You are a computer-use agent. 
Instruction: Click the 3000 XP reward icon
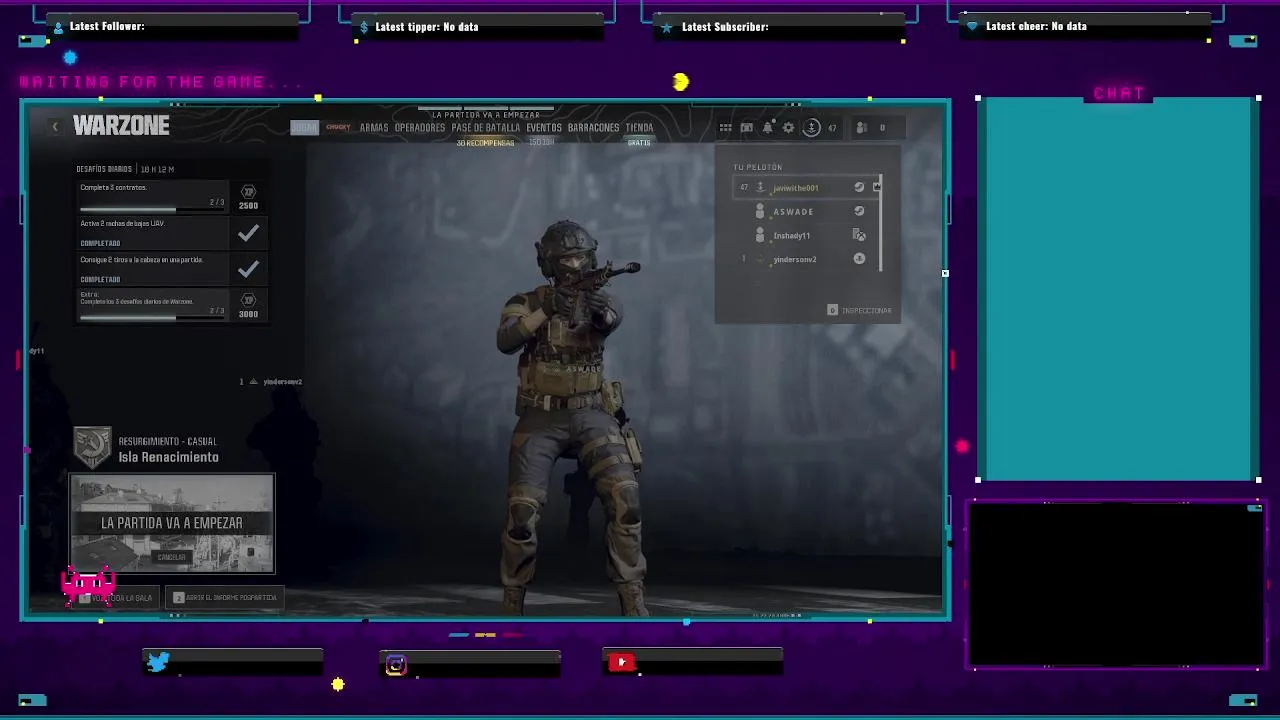click(x=248, y=306)
